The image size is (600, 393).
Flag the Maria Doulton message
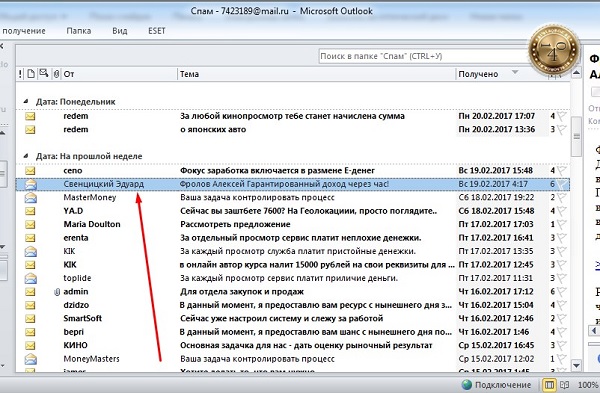point(561,224)
